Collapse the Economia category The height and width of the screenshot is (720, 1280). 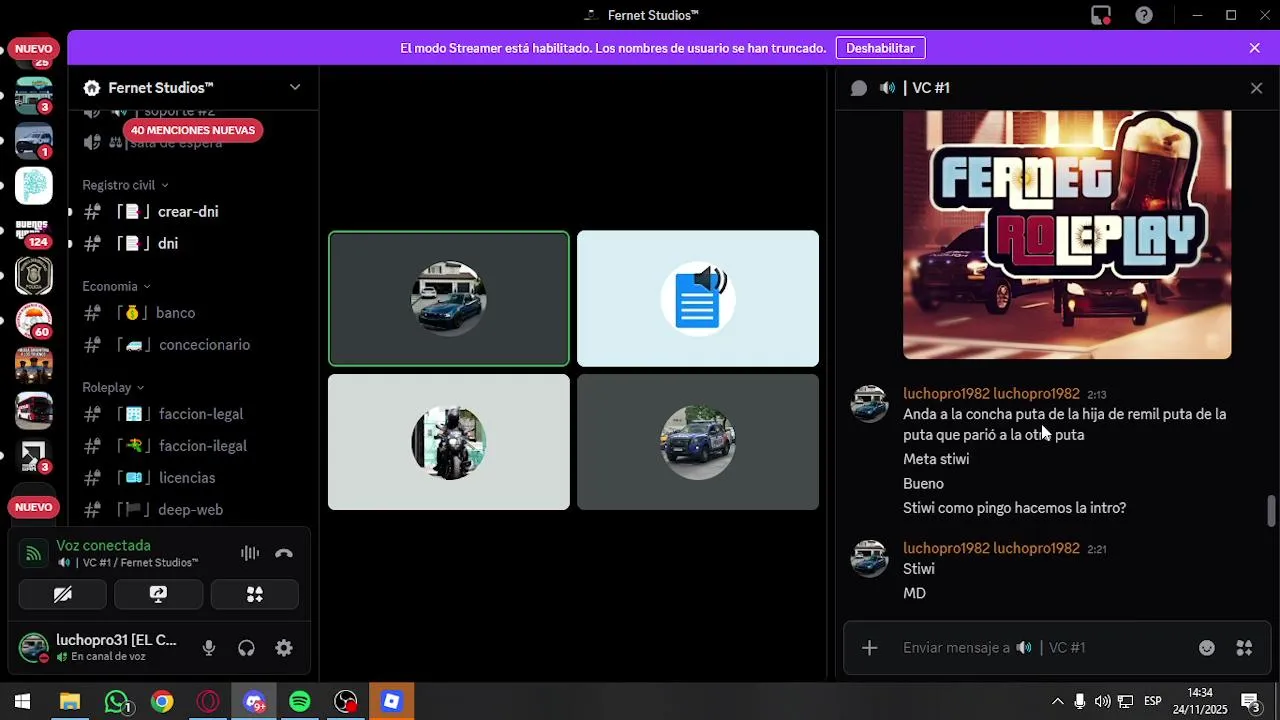click(116, 286)
